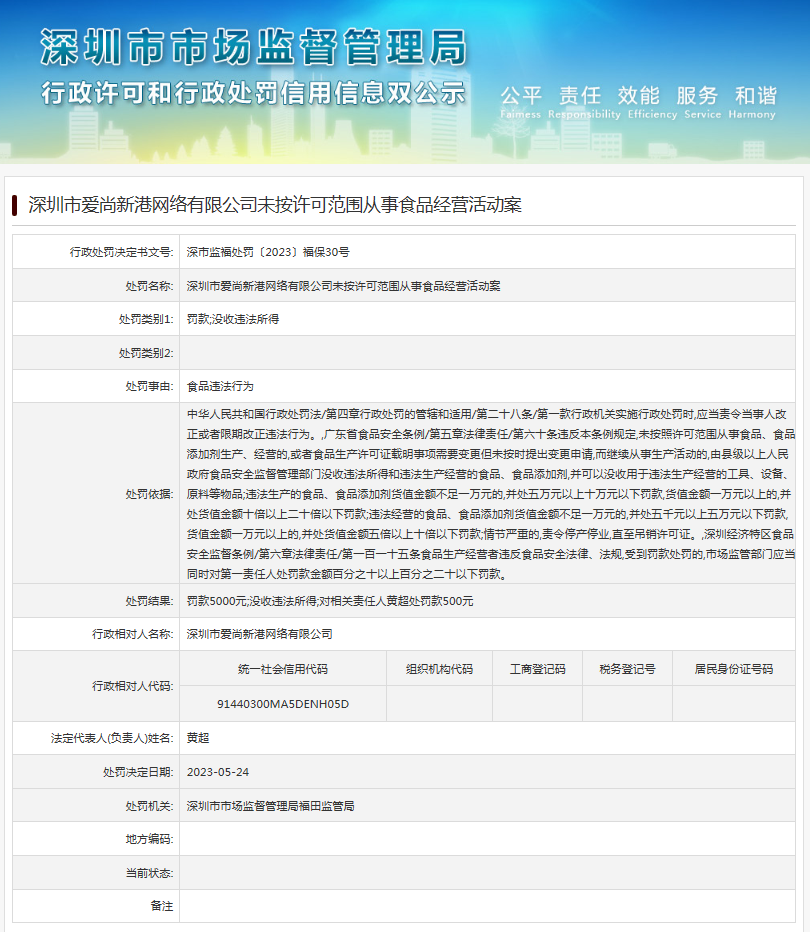This screenshot has width=810, height=932.
Task: Click the 组织机构代码 column header
Action: pyautogui.click(x=439, y=669)
